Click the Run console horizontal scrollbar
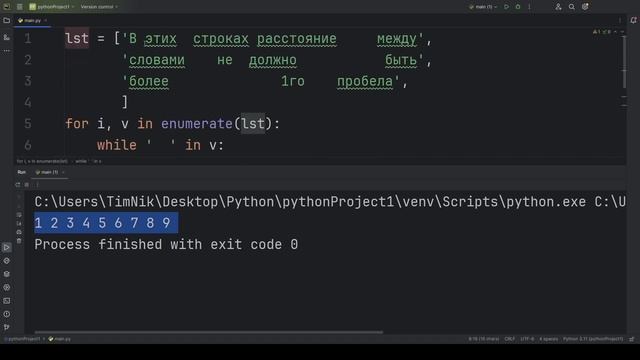Screen dimensions: 640x360 [209, 332]
